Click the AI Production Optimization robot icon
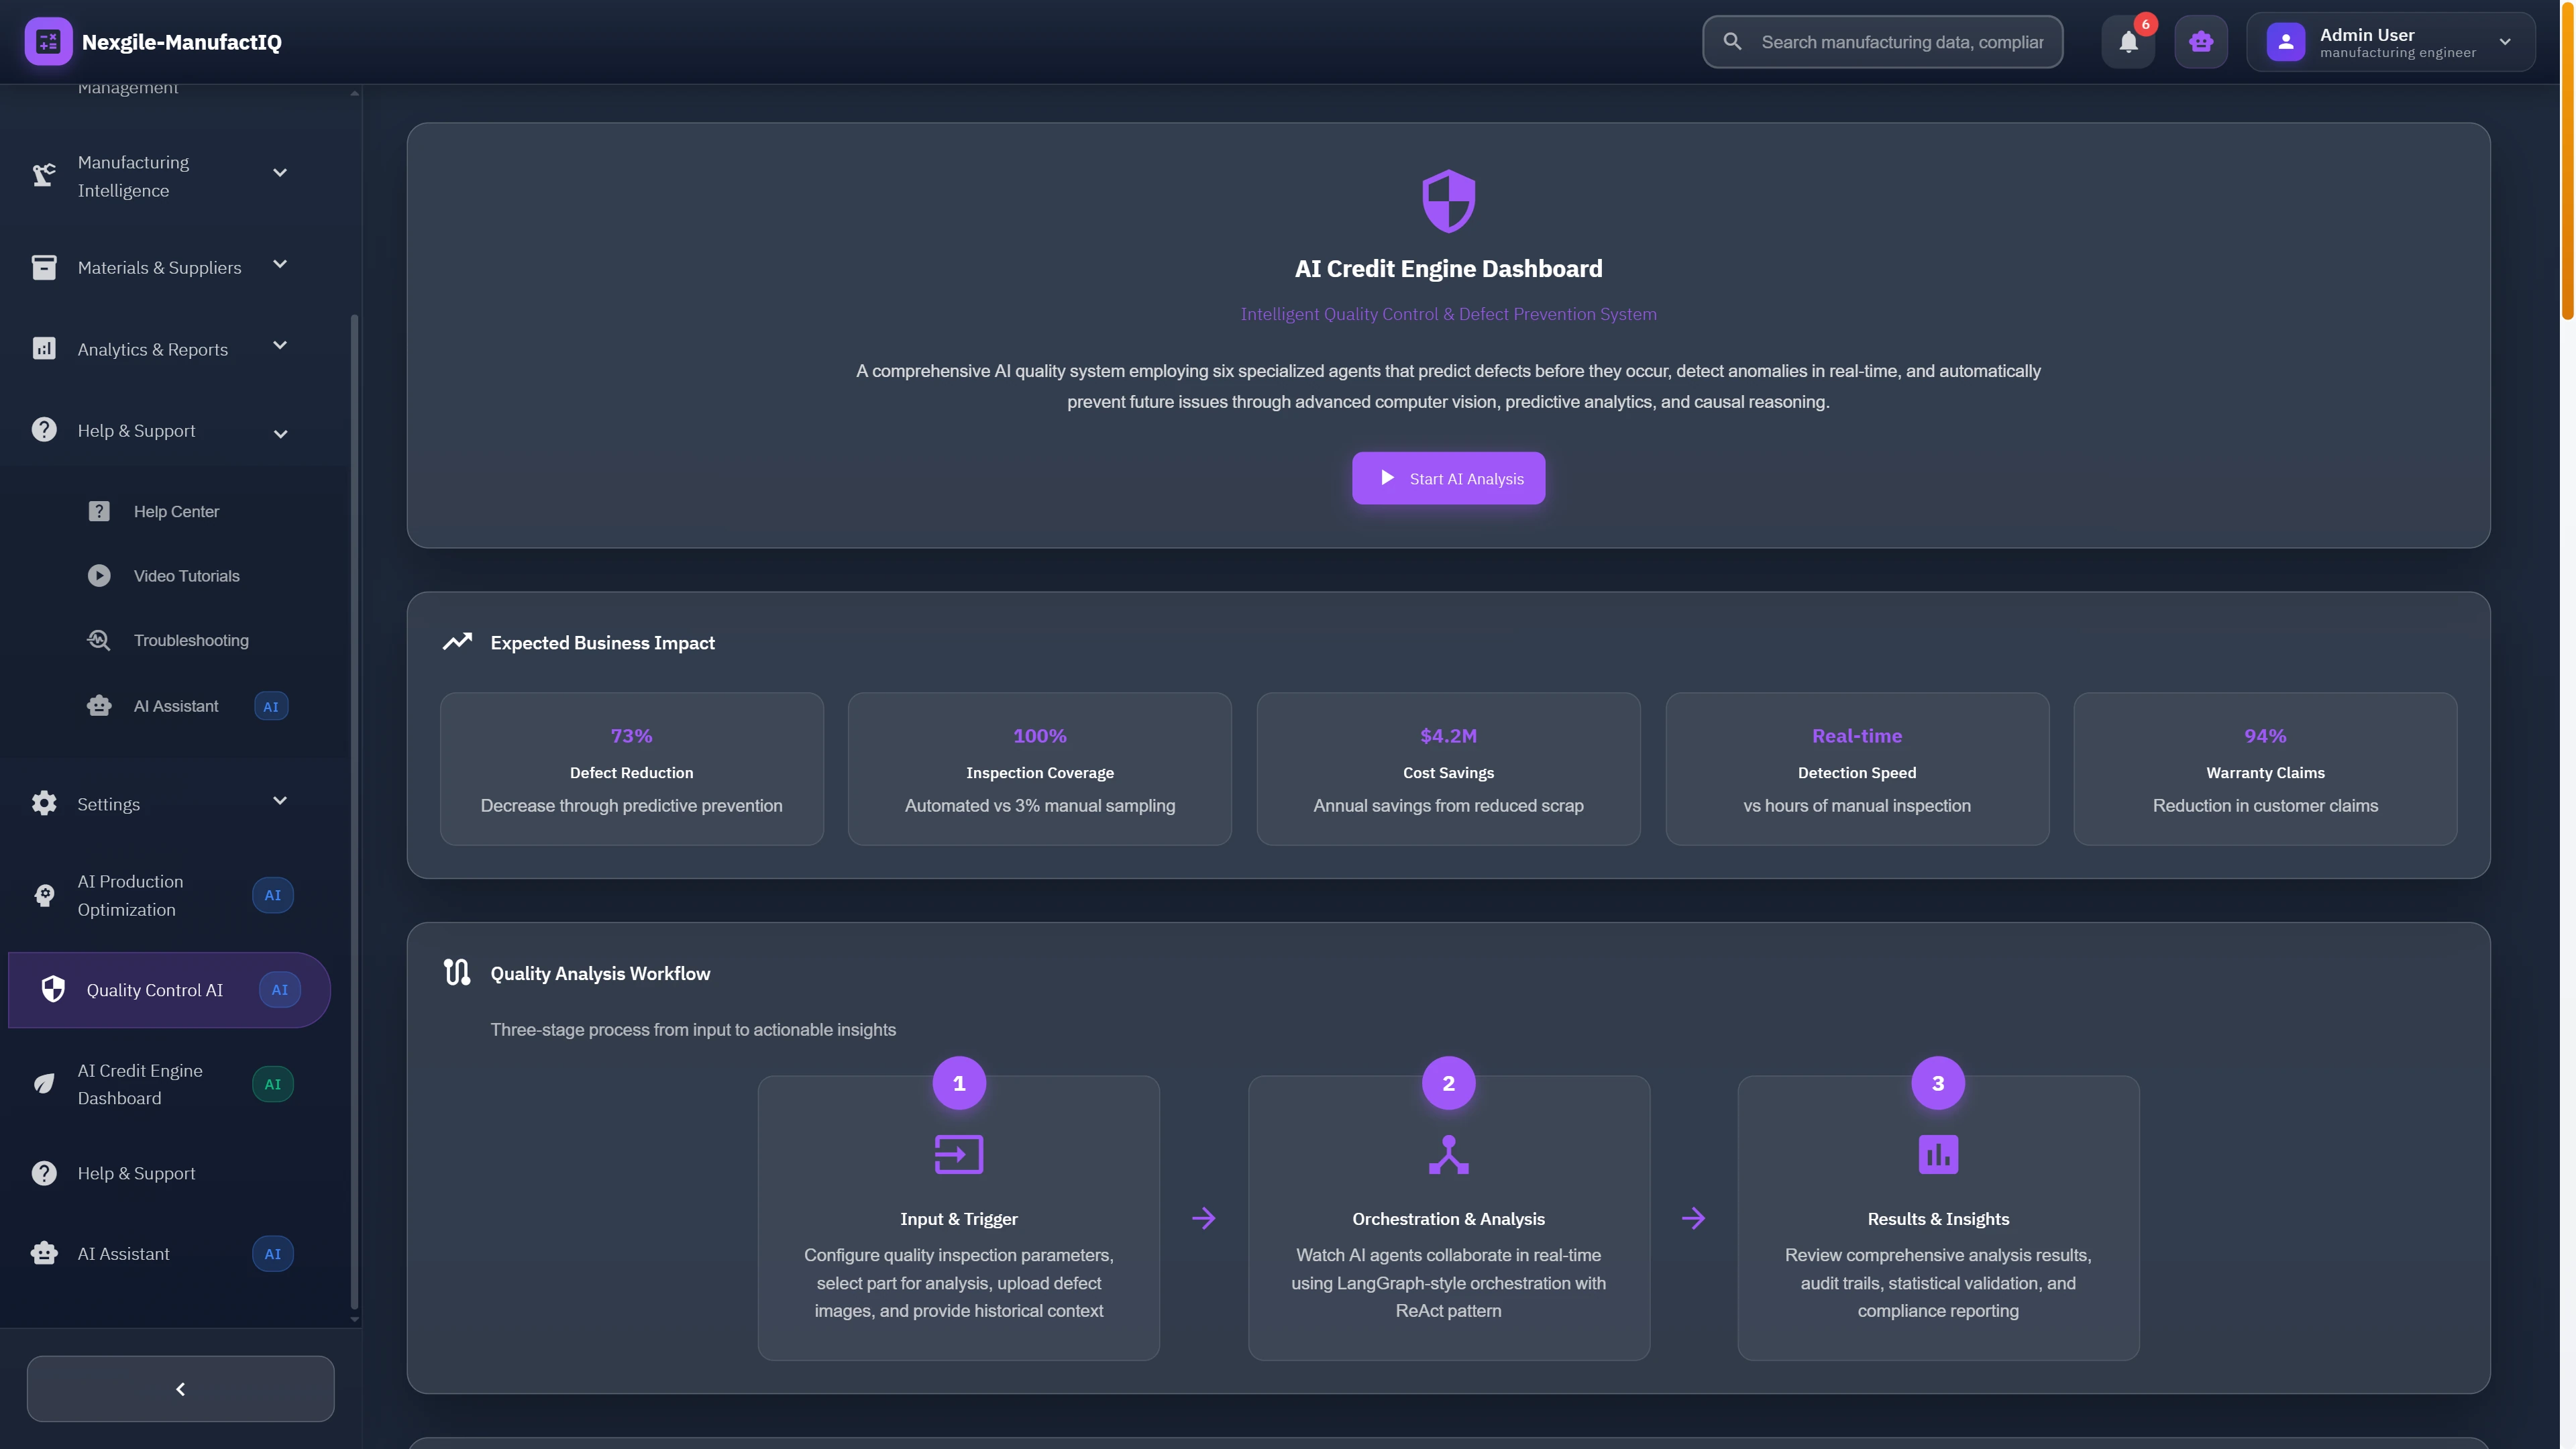This screenshot has height=1449, width=2576. point(44,895)
